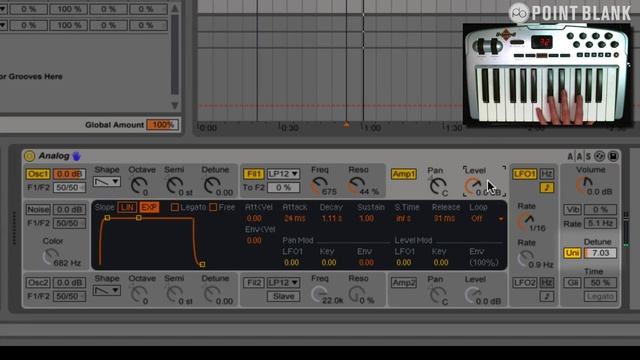The height and width of the screenshot is (360, 640).
Task: Click the S icon in Analog header
Action: (x=588, y=156)
